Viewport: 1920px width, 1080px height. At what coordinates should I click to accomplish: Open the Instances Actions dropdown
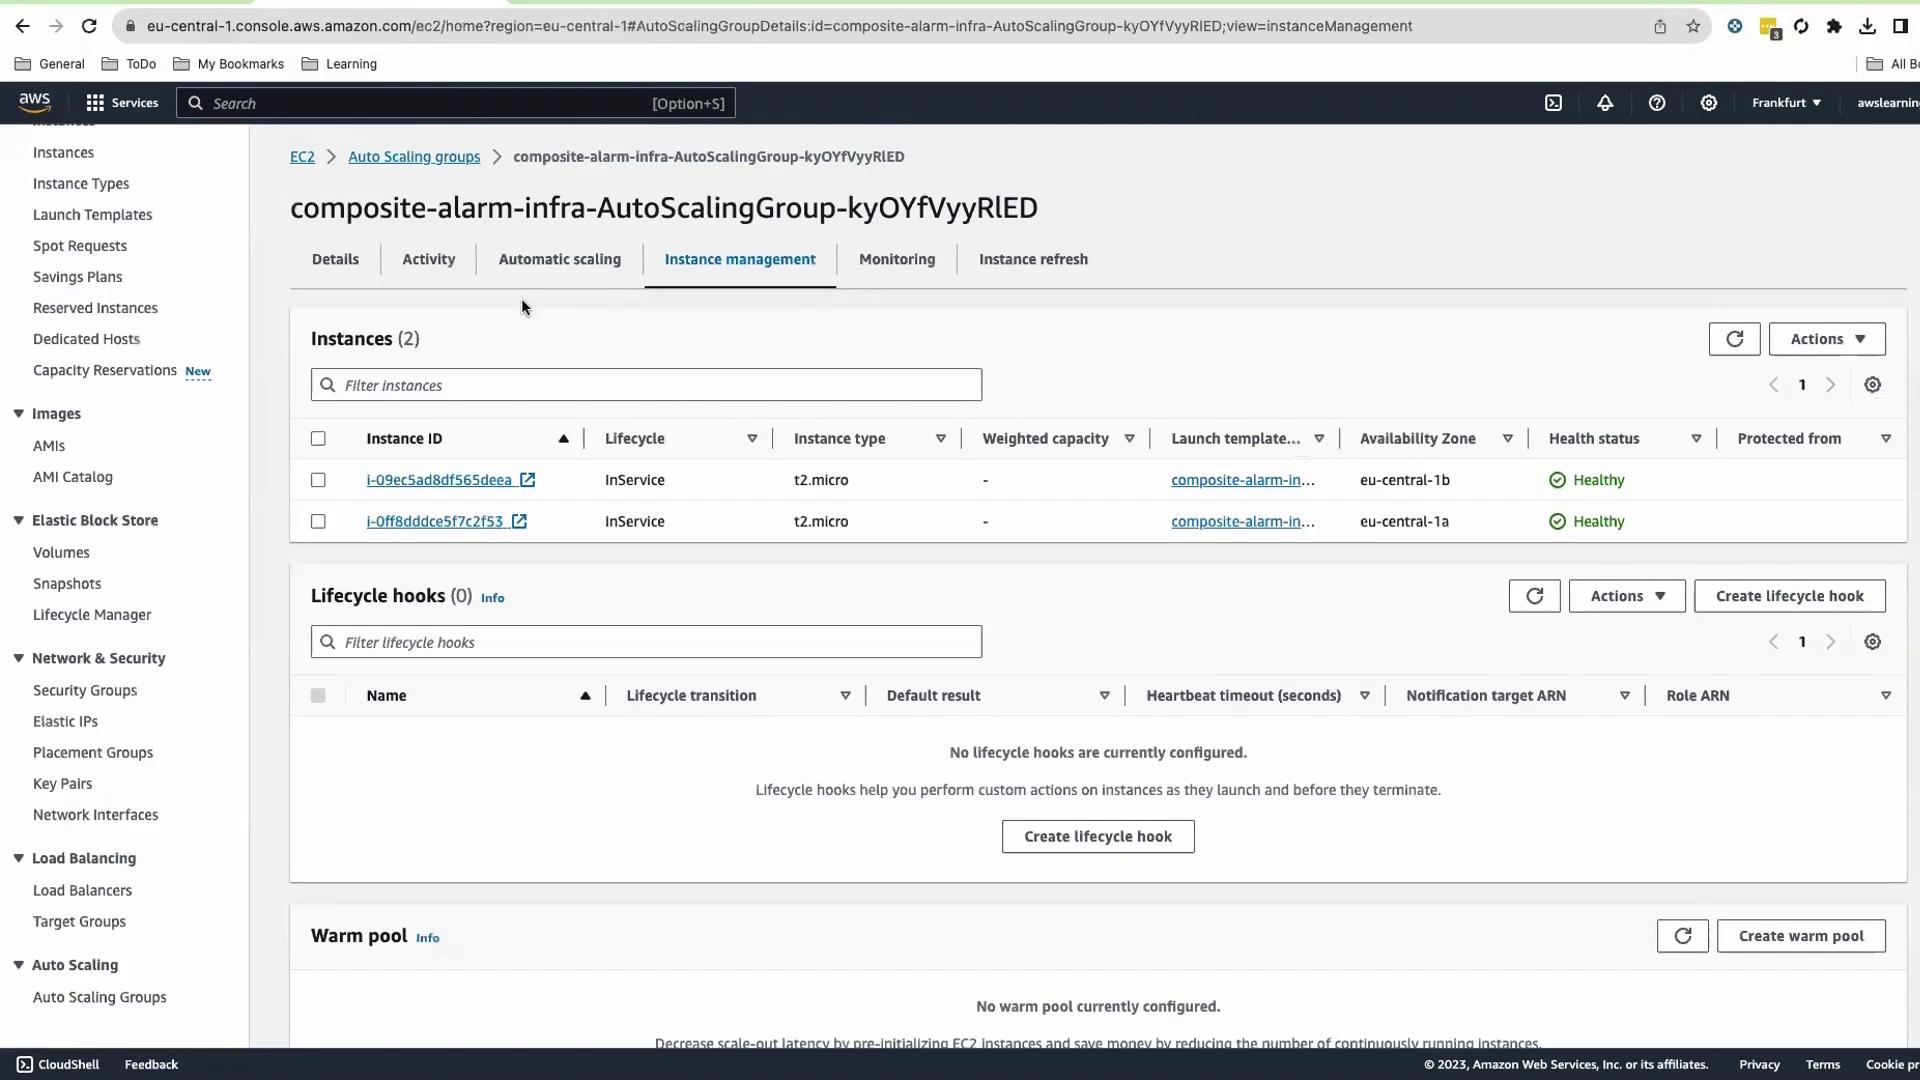point(1826,339)
